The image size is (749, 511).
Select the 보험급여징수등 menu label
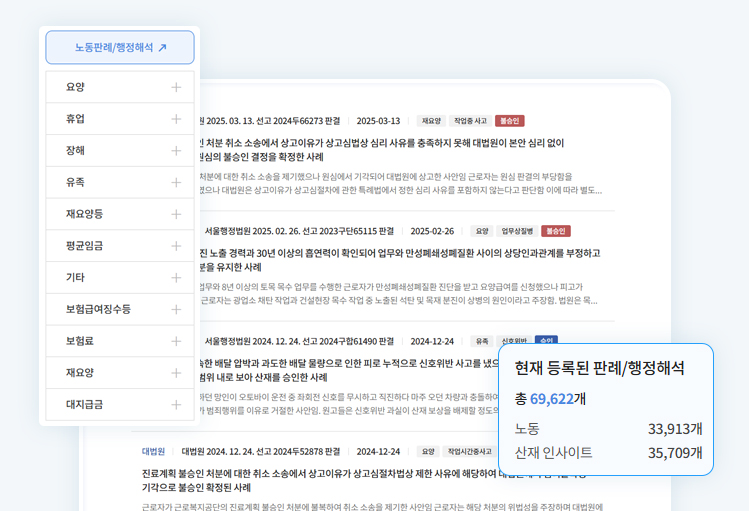click(x=98, y=309)
